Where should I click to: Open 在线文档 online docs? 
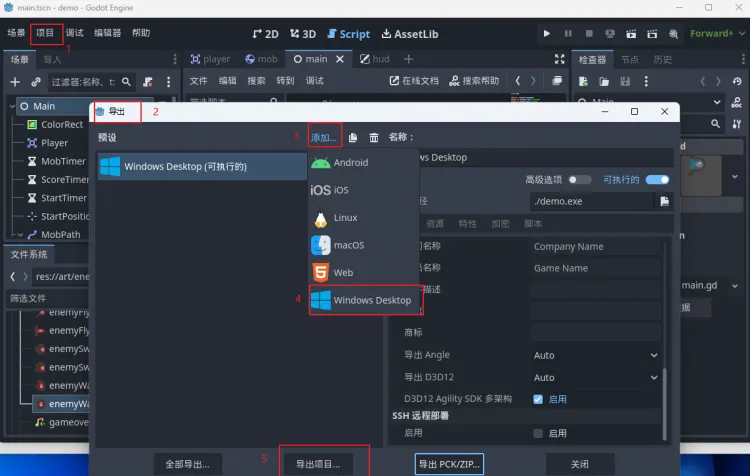(414, 81)
